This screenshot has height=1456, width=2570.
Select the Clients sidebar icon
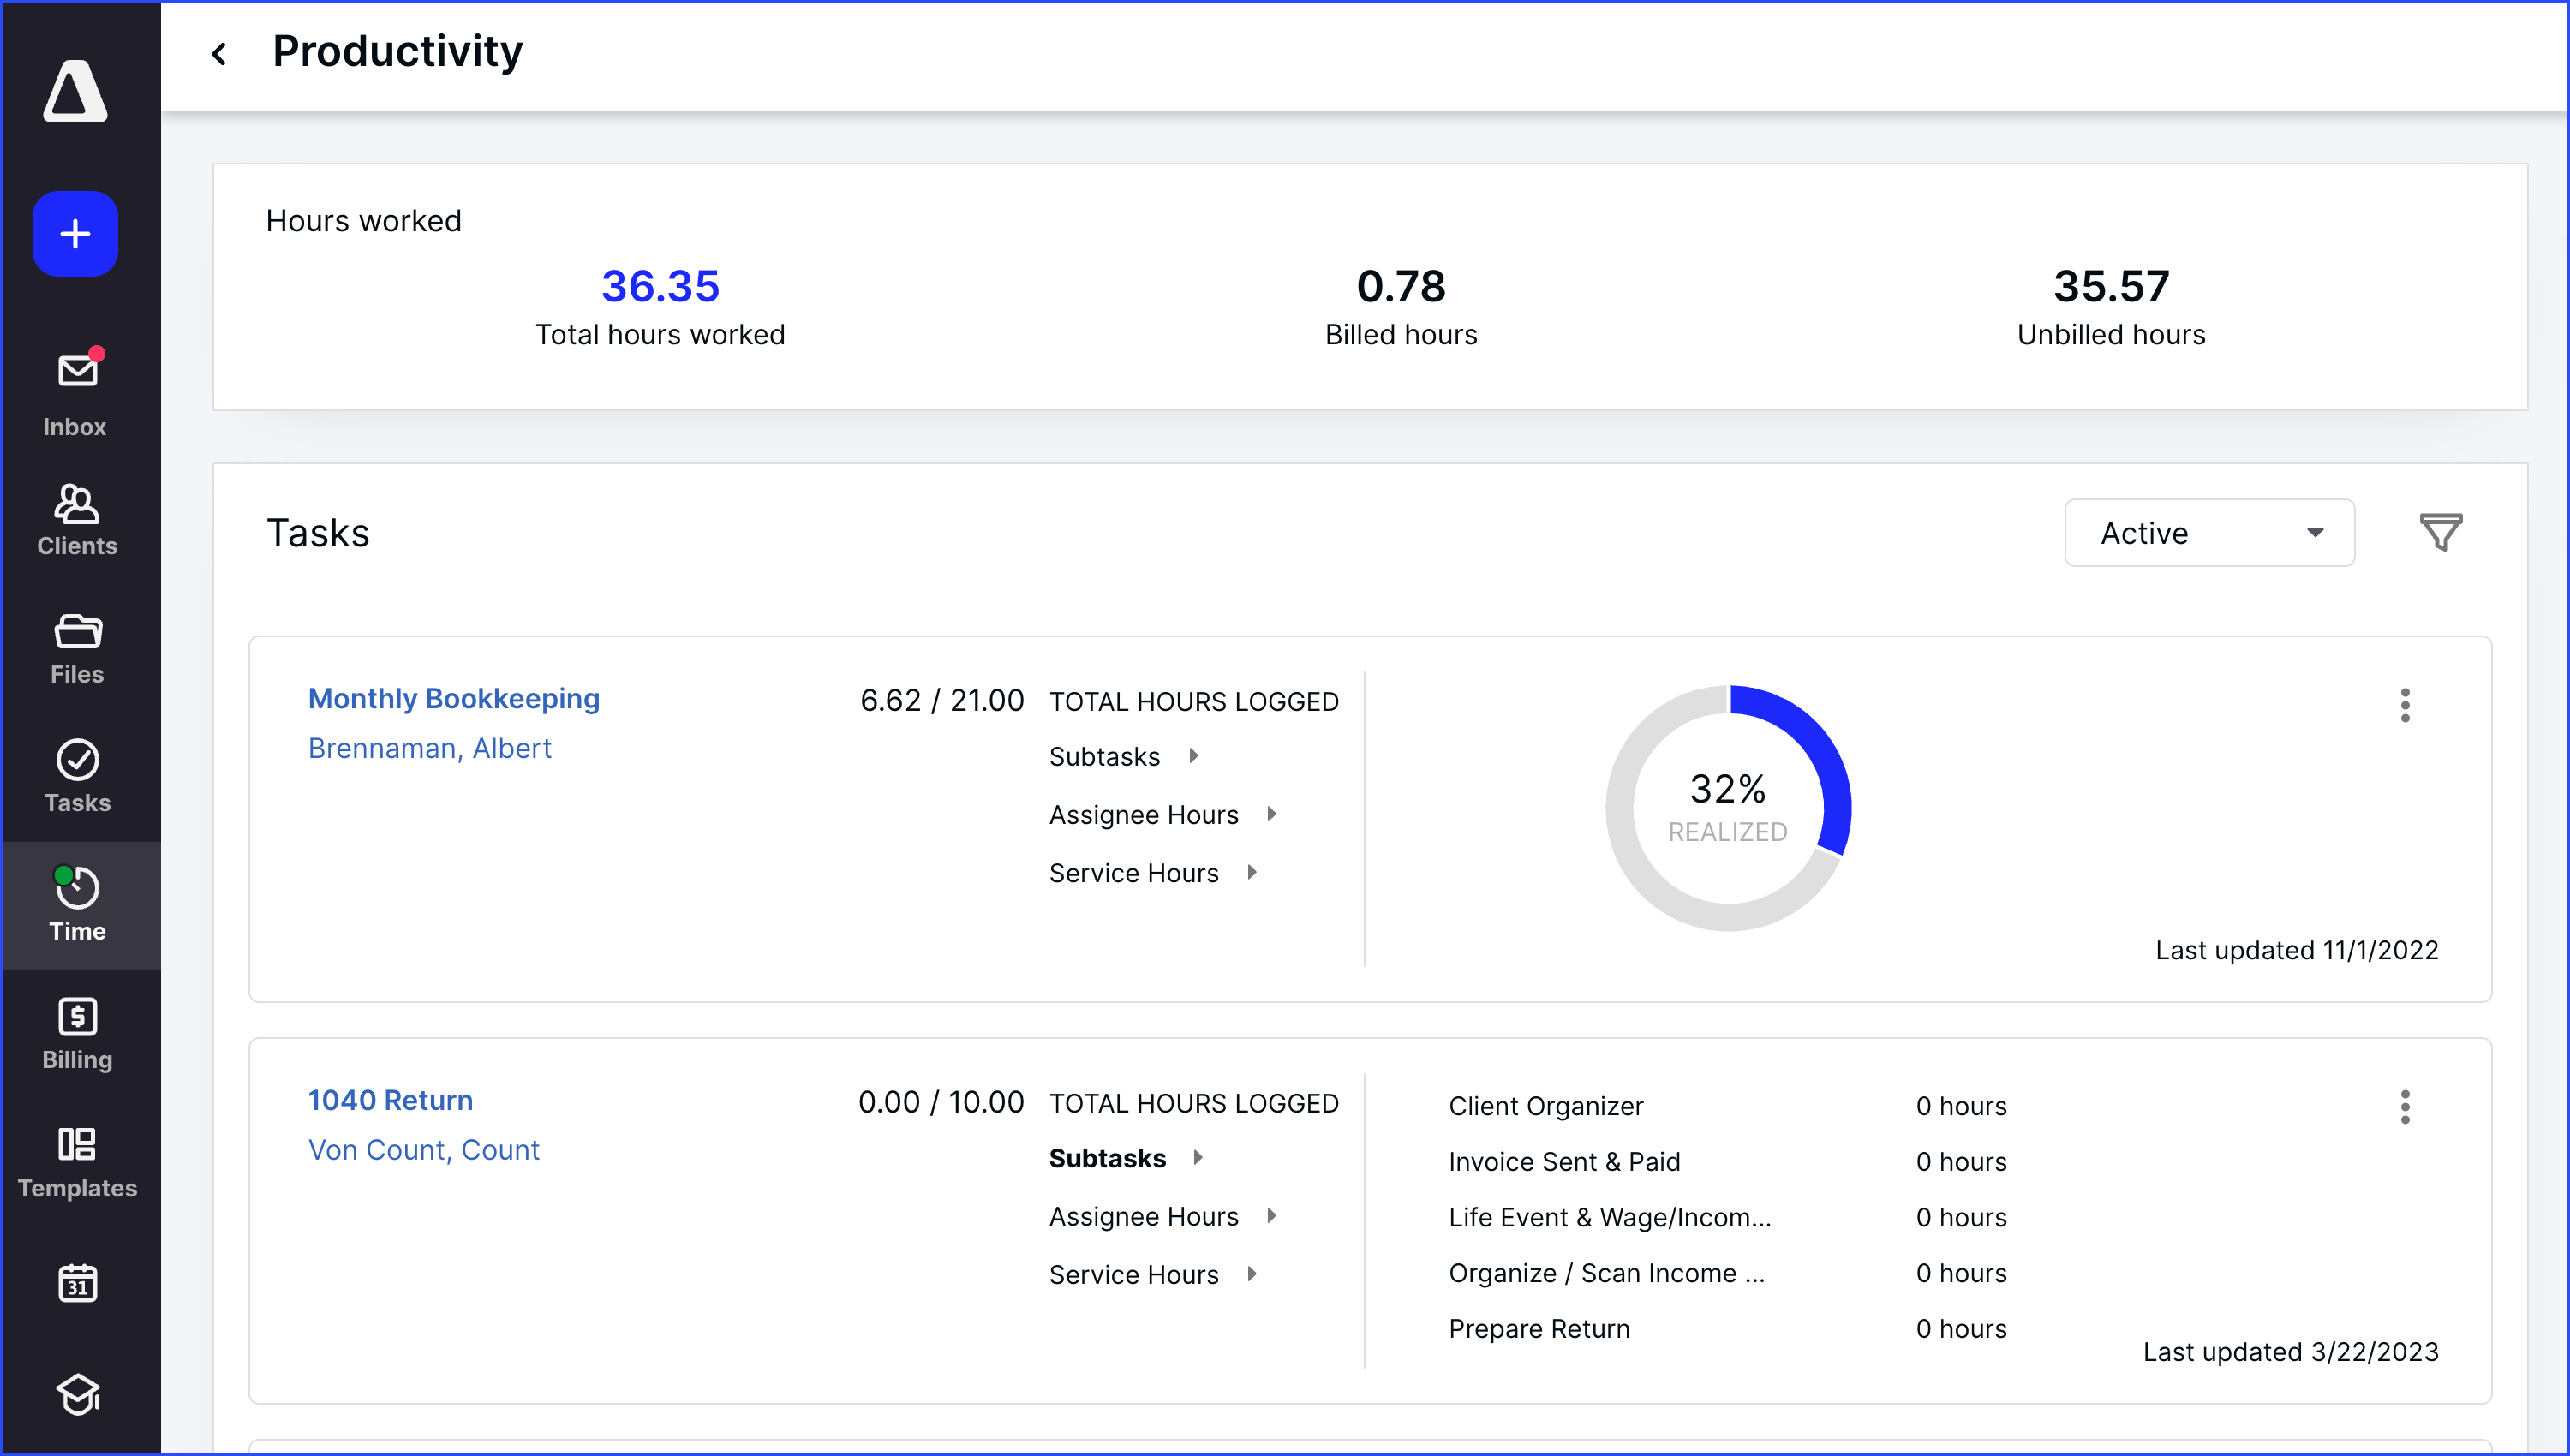coord(76,515)
